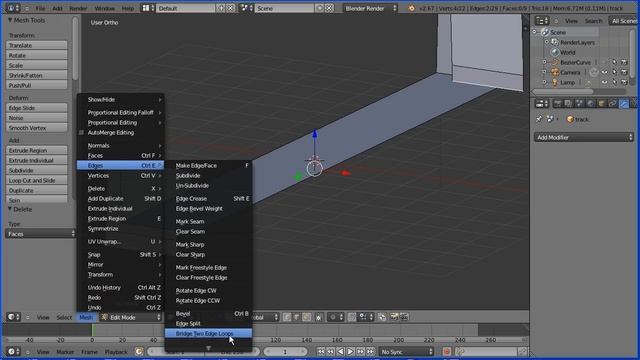Select World in the outliner

(567, 52)
